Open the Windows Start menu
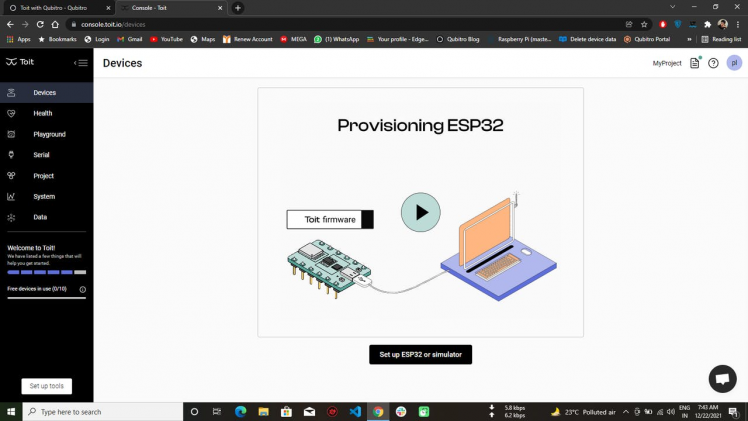The image size is (748, 421). tap(11, 411)
